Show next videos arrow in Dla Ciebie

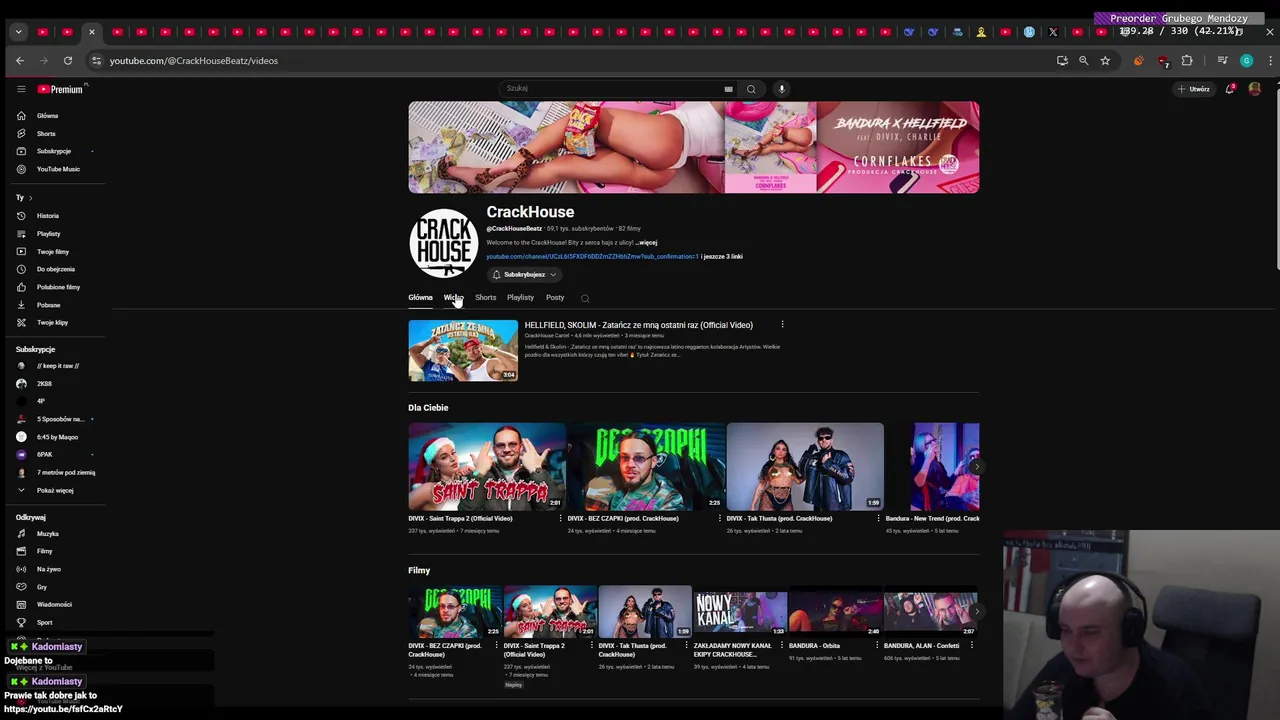pos(976,467)
